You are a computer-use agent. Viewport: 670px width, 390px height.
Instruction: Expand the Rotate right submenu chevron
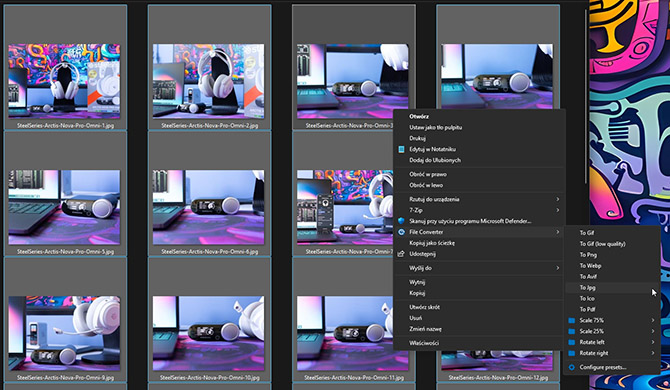(653, 353)
